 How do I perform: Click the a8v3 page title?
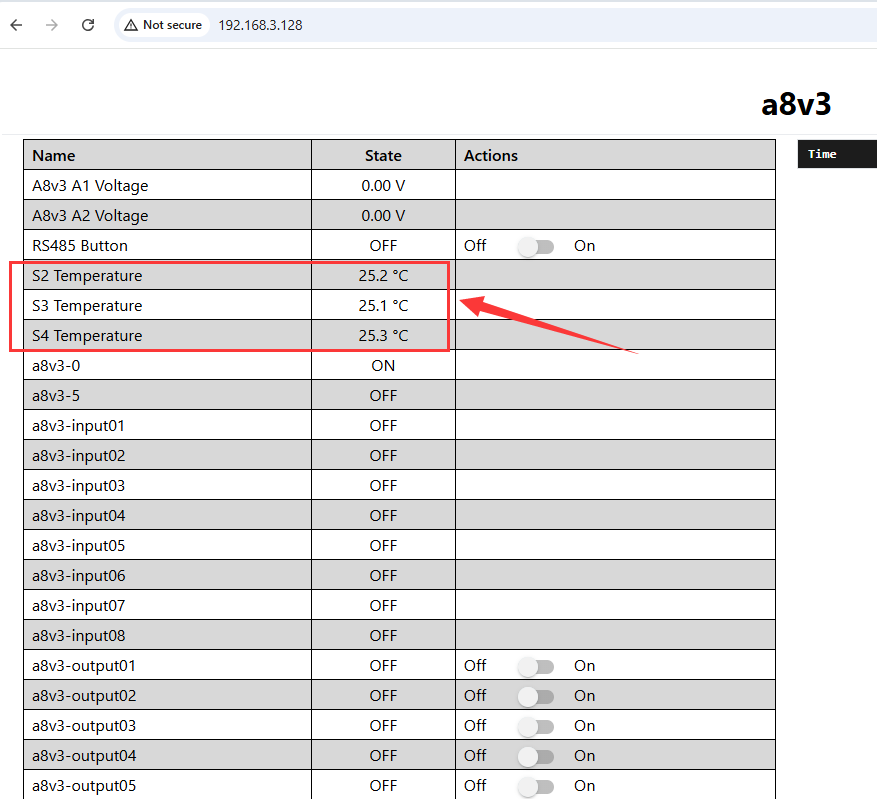coord(796,104)
